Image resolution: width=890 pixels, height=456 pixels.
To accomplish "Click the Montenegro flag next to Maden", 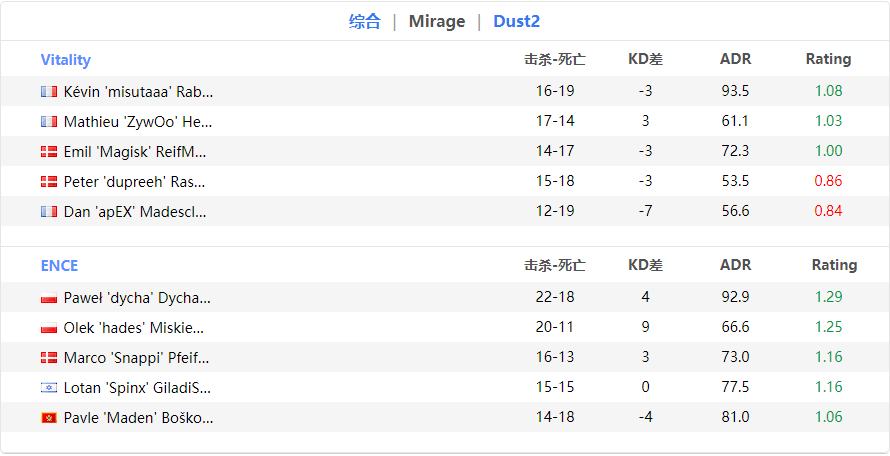I will click(49, 417).
